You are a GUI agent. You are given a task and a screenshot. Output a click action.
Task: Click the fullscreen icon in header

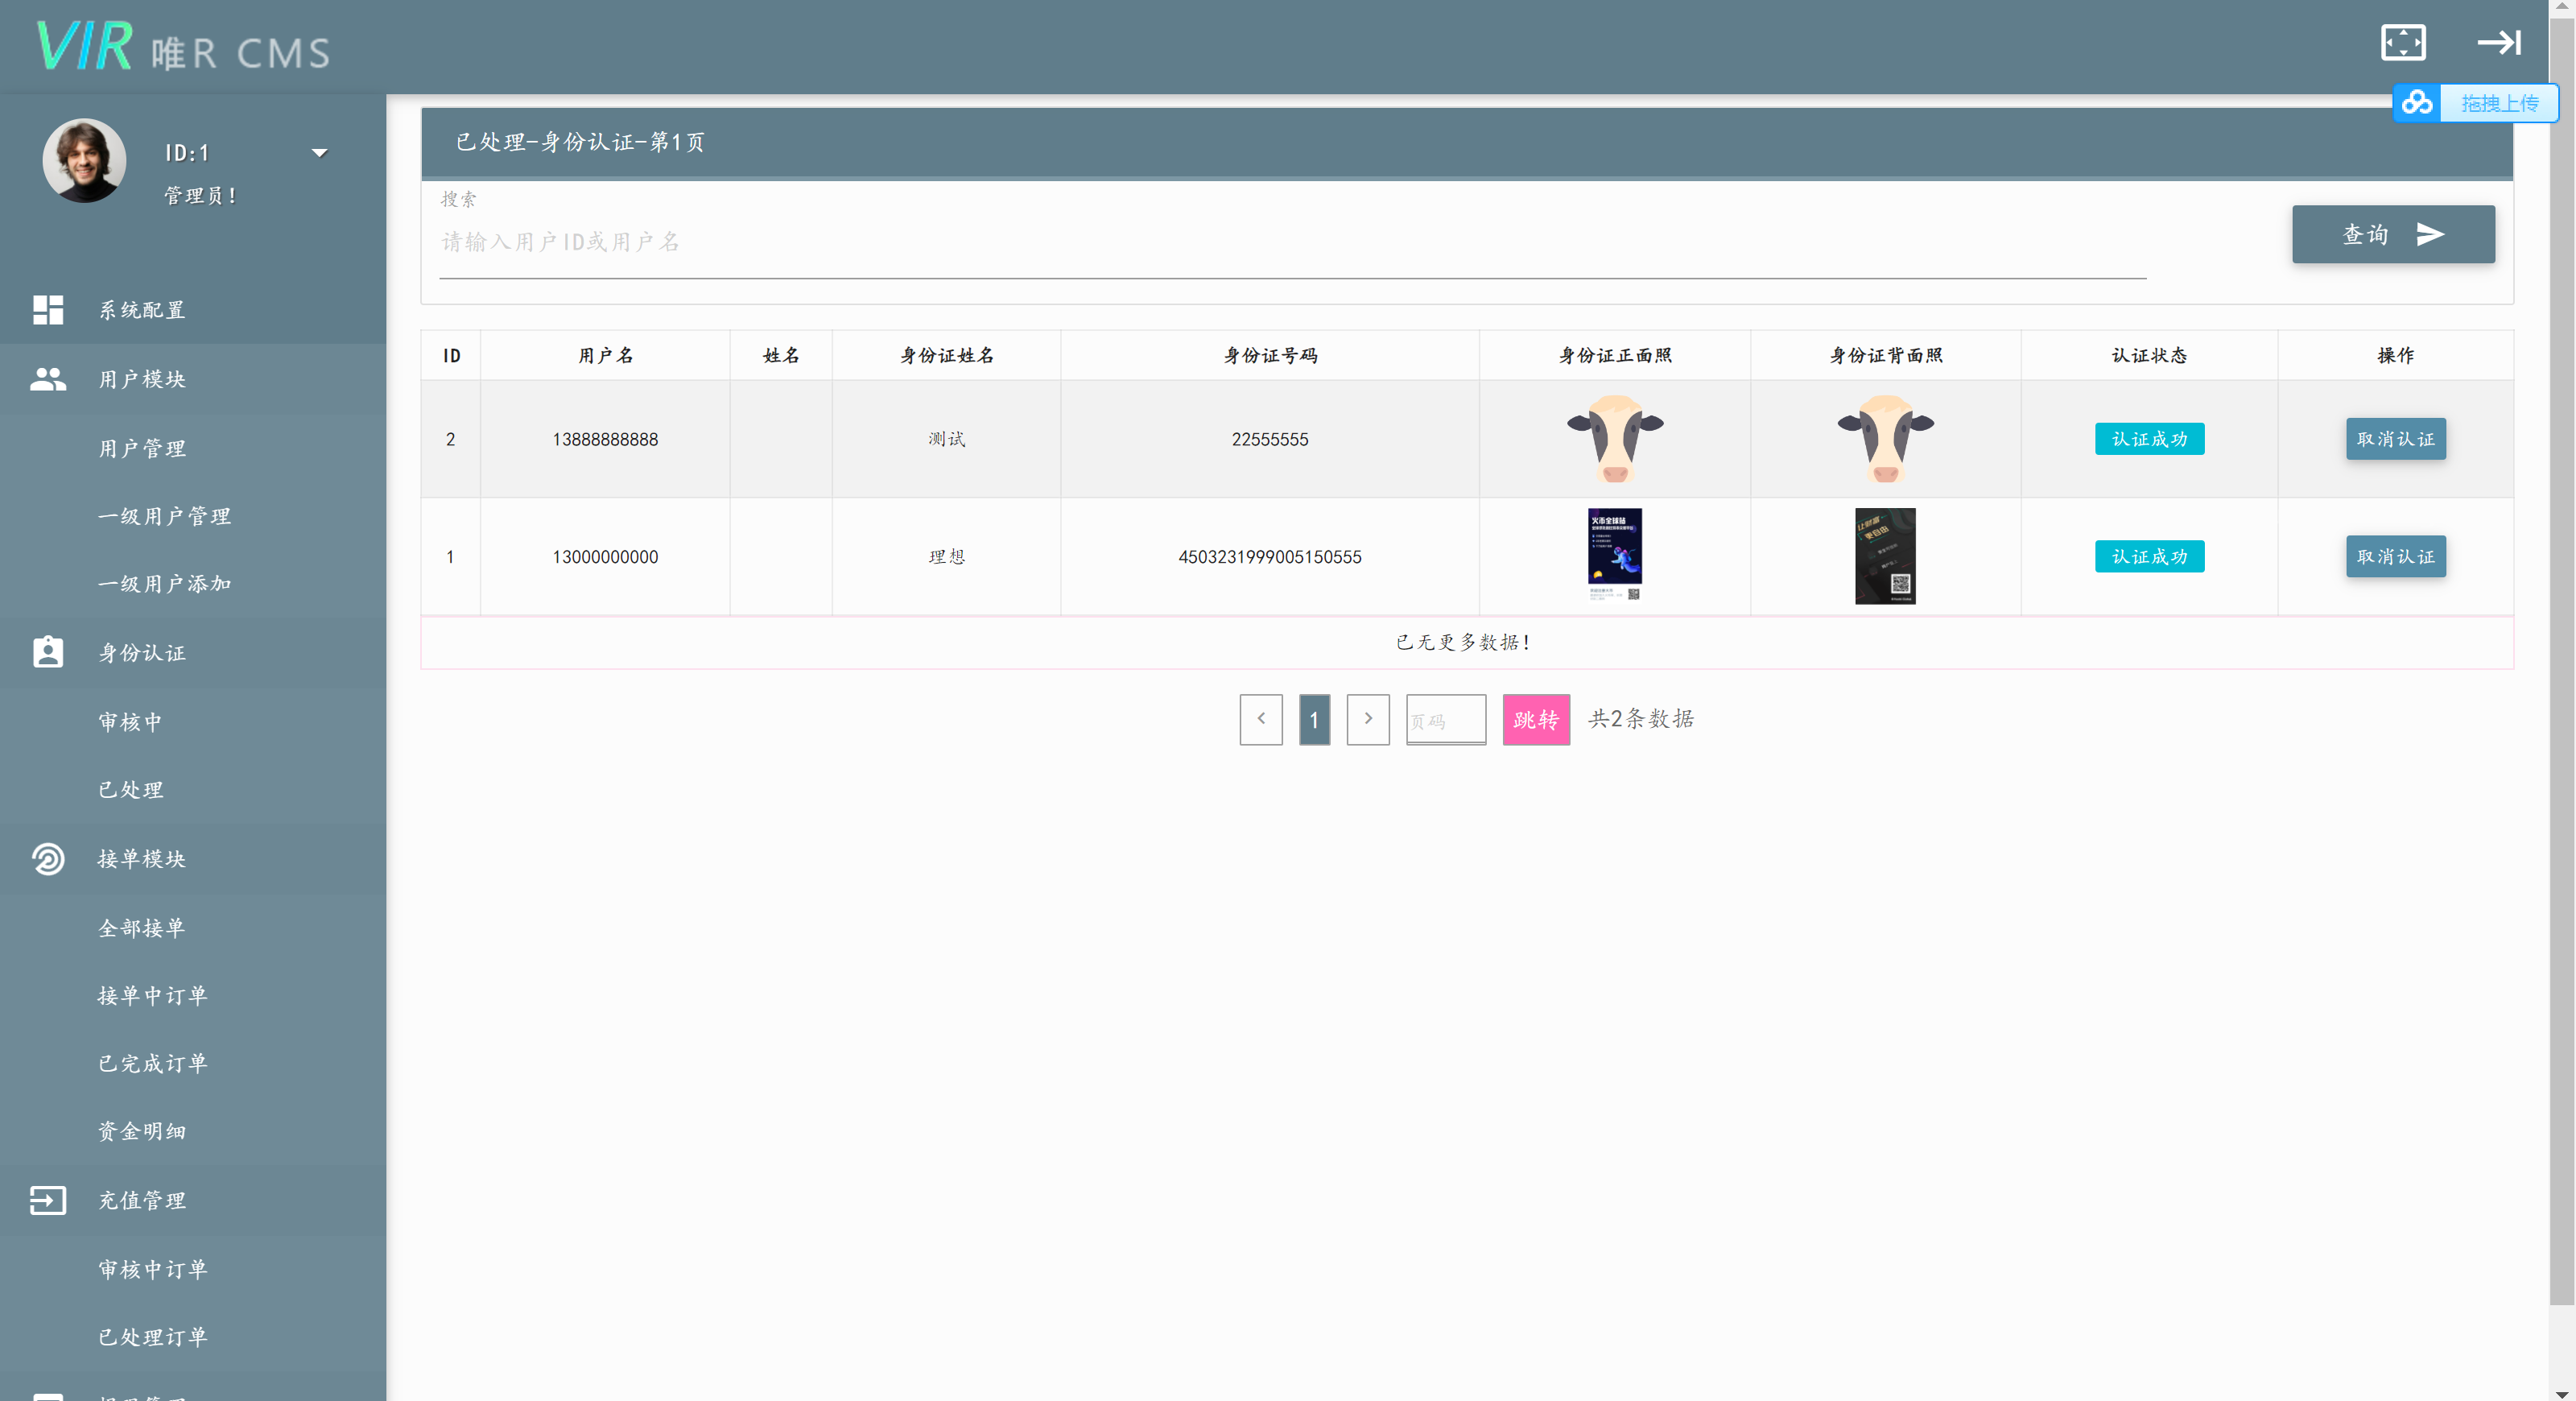(x=2402, y=42)
